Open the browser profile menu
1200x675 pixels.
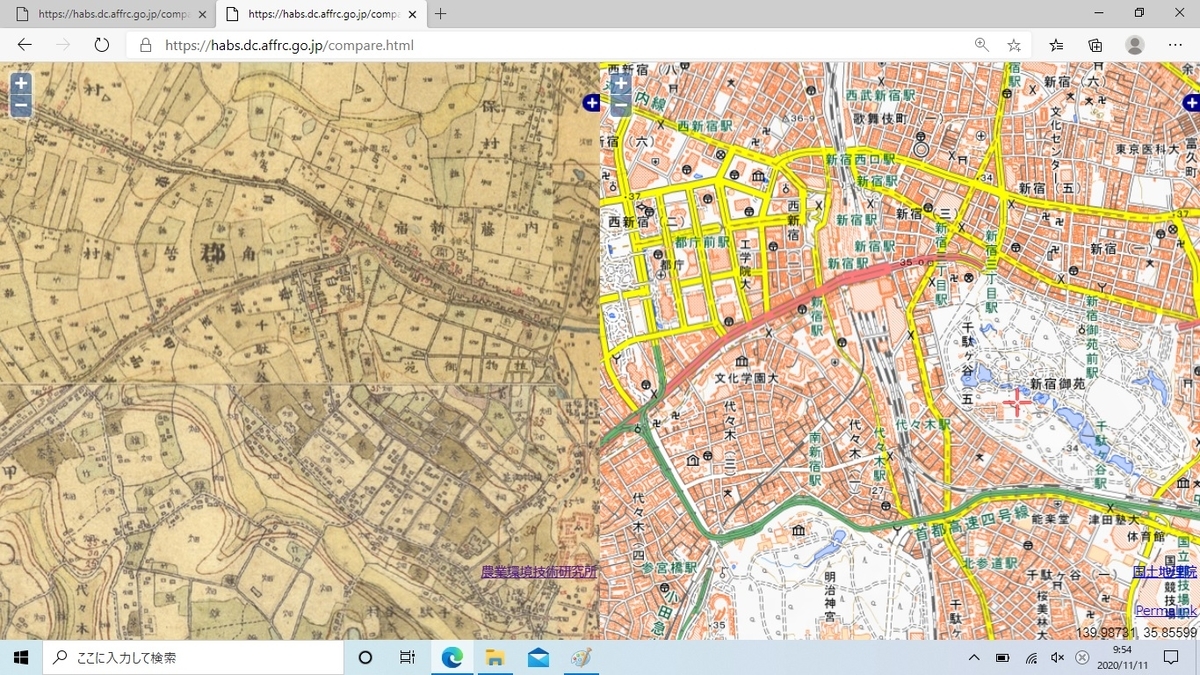(1135, 45)
